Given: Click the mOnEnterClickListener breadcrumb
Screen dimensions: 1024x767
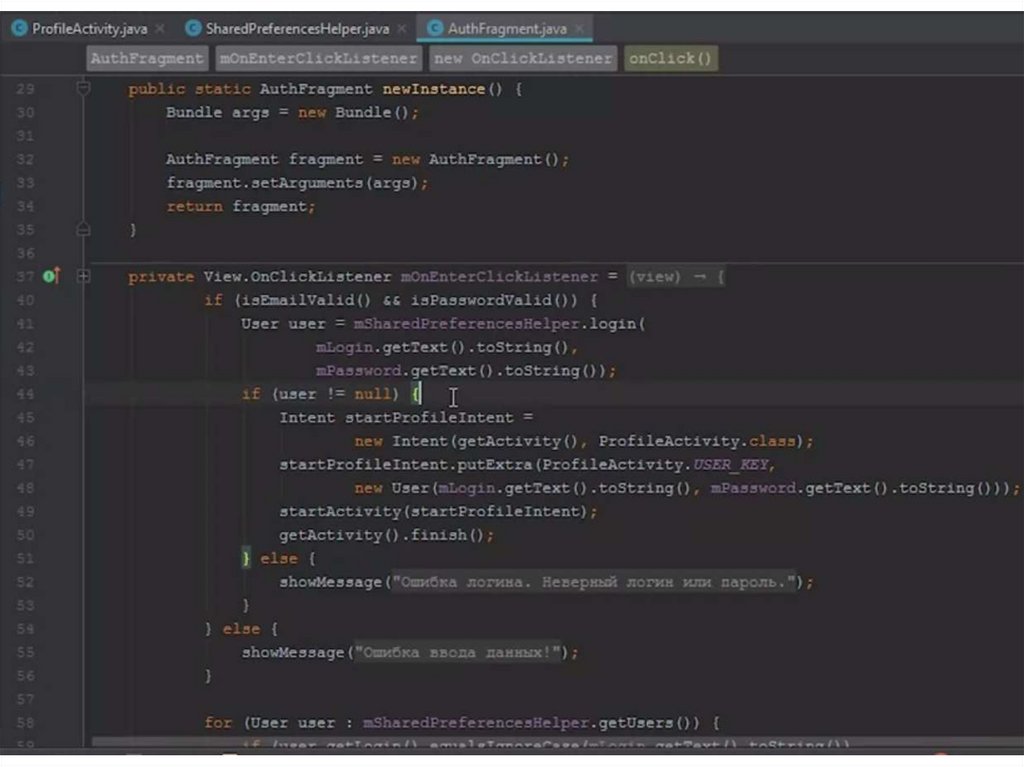Looking at the screenshot, I should point(318,59).
